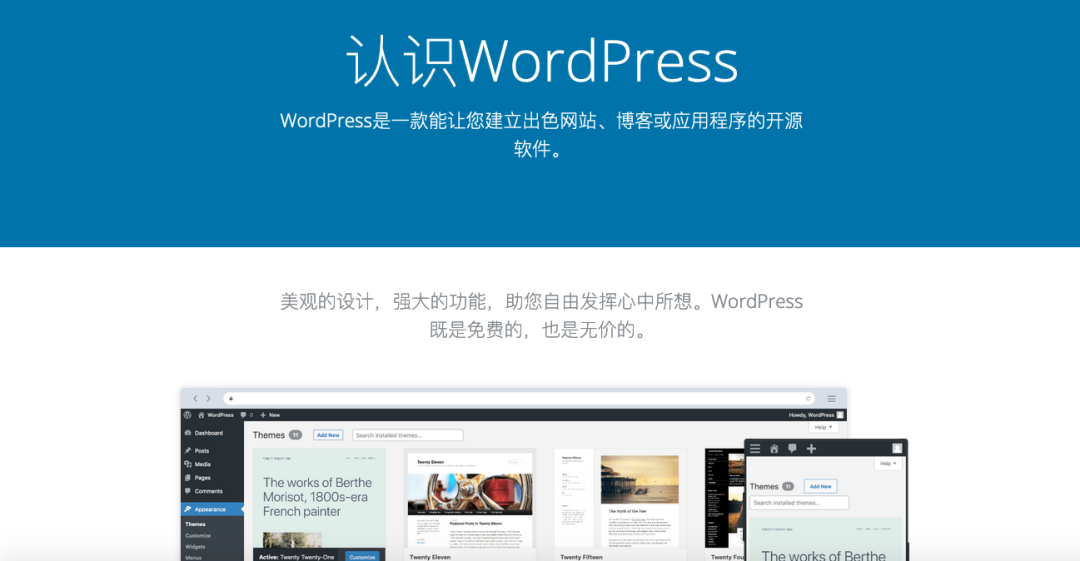
Task: Select the Twenty Twenty-One theme thumbnail
Action: [x=319, y=500]
